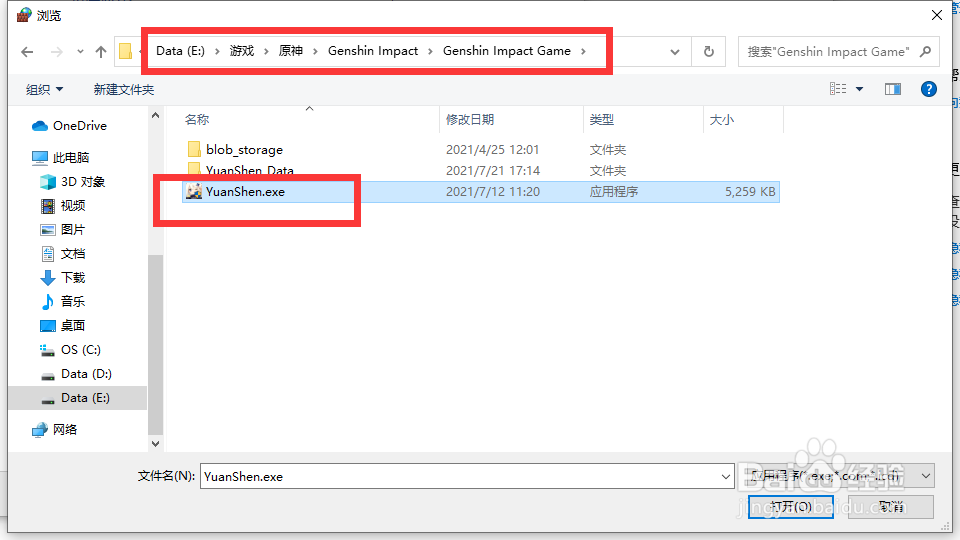This screenshot has width=960, height=540.
Task: Select YuanShen.exe file
Action: click(x=481, y=192)
